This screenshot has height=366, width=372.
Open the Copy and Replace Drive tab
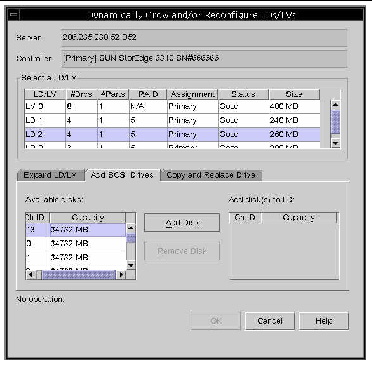coord(211,175)
